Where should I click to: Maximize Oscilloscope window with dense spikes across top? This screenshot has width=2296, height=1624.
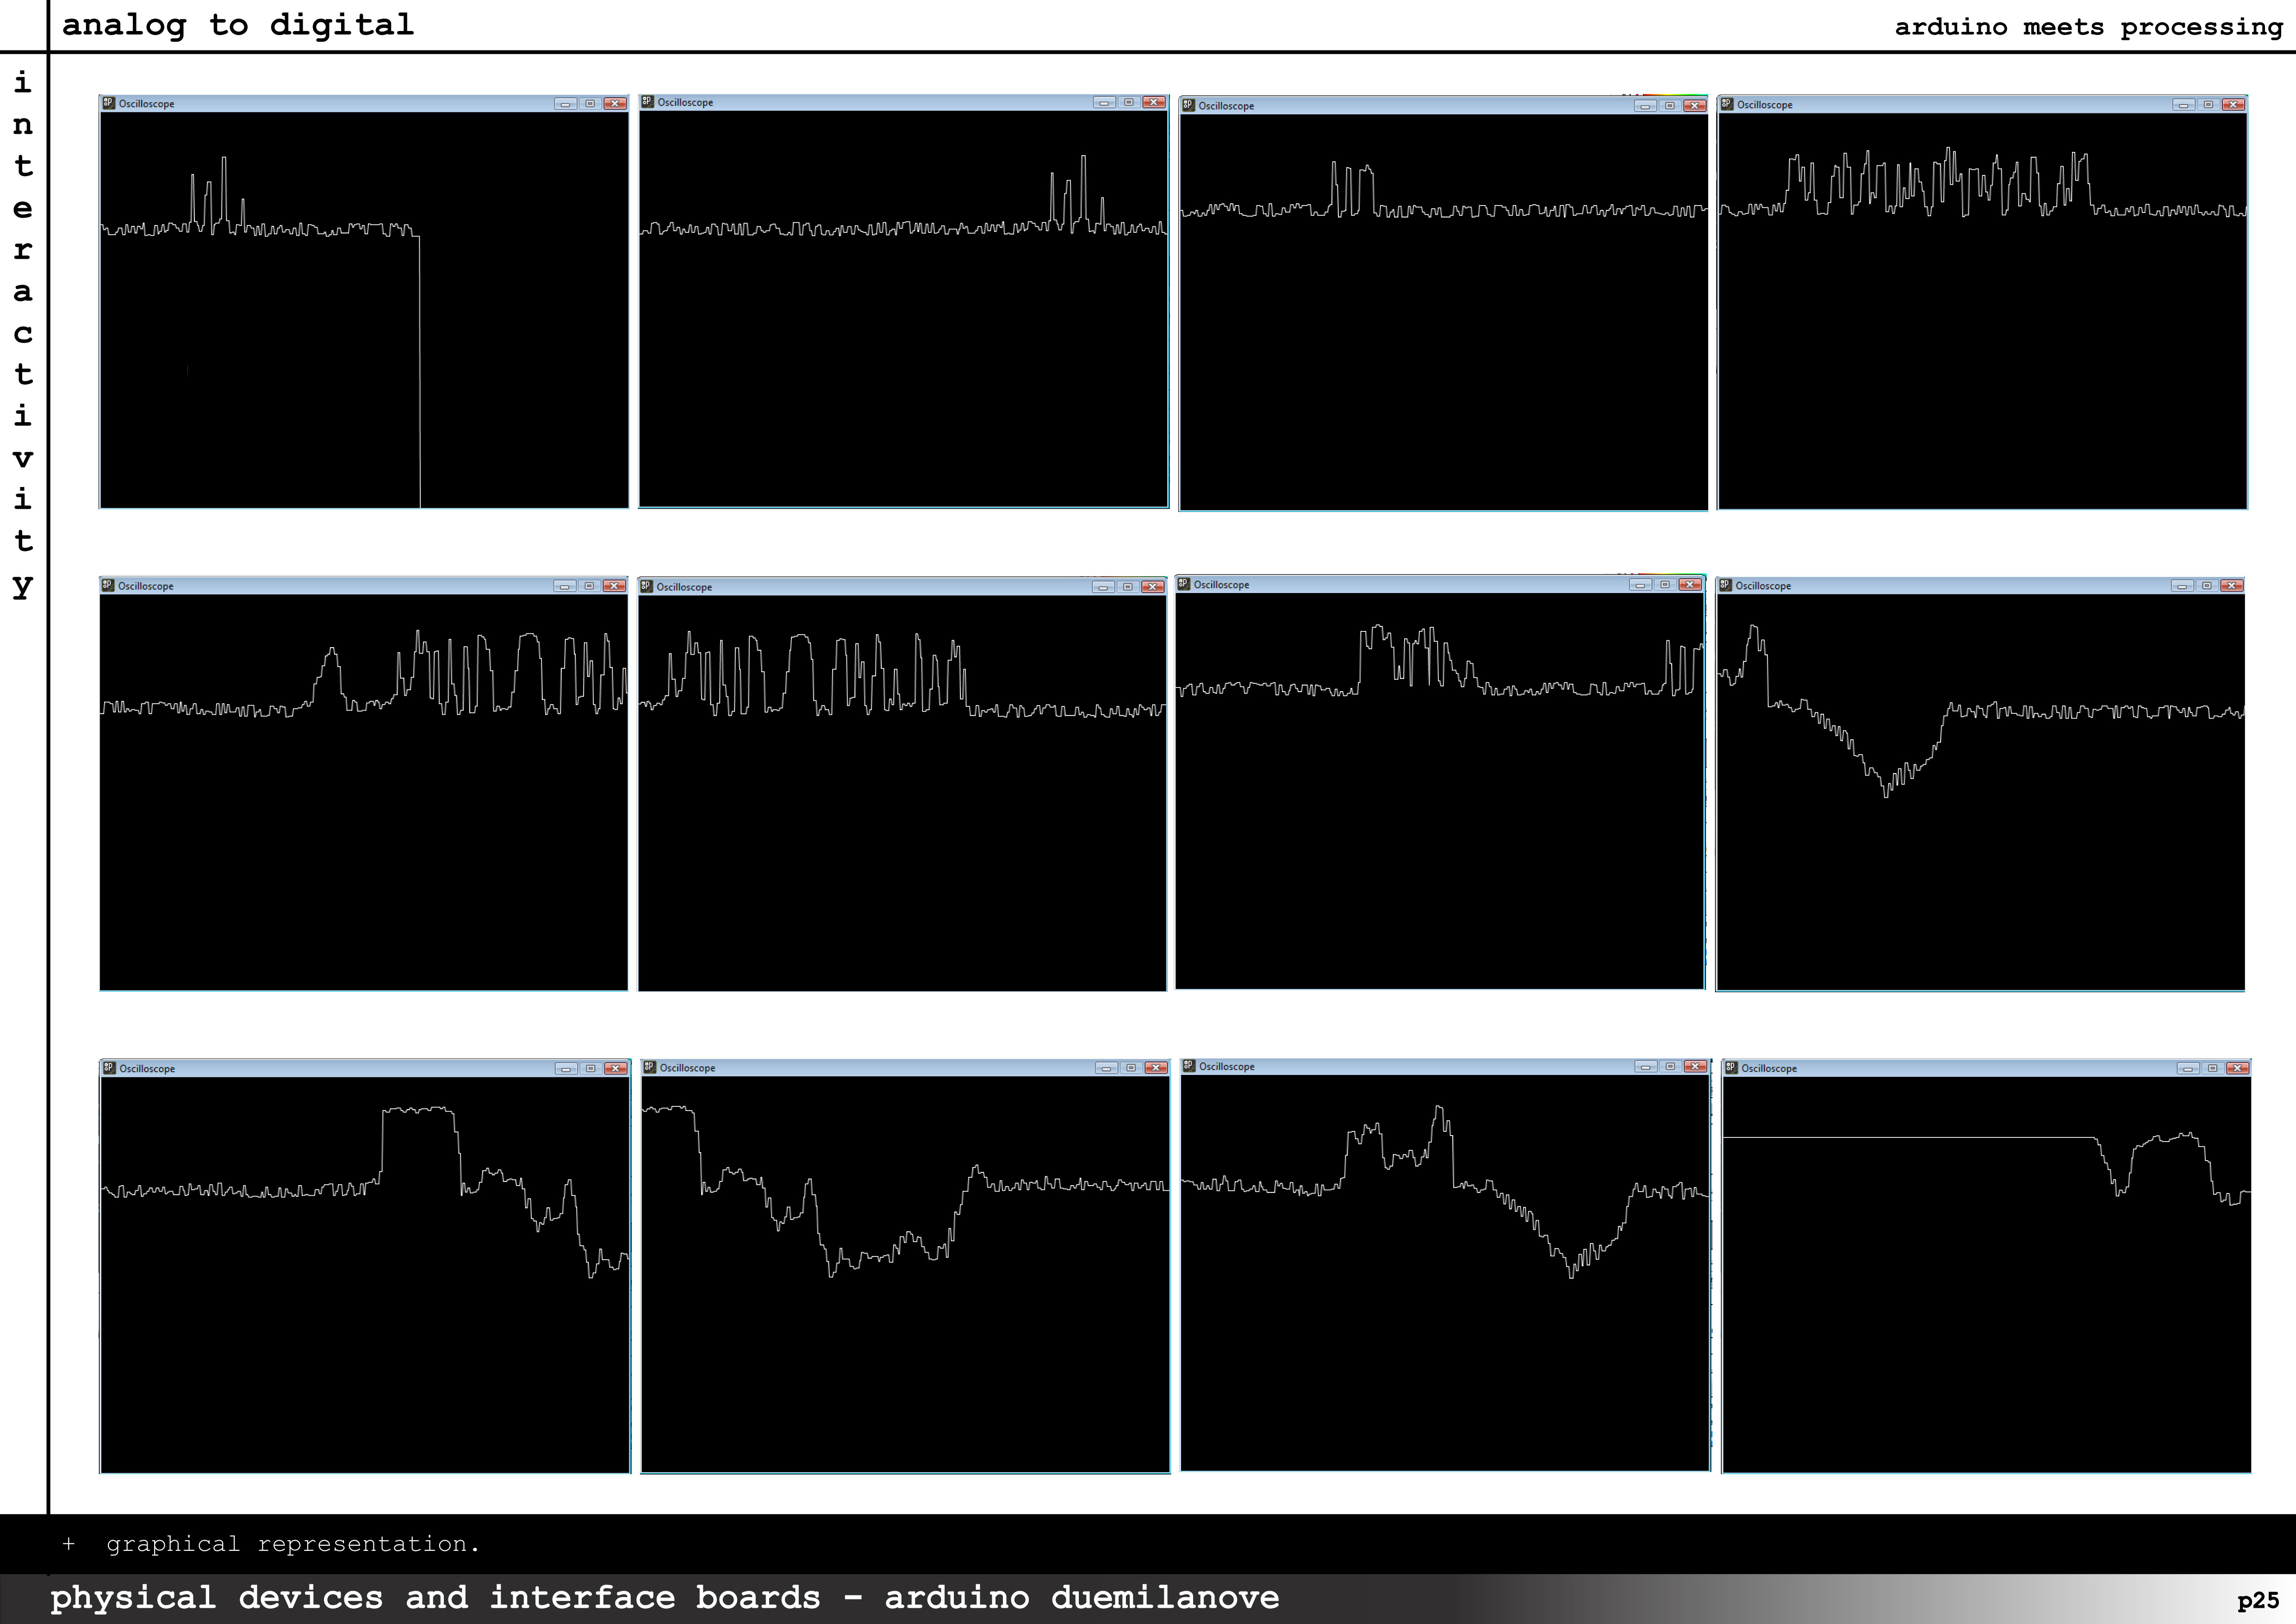click(2208, 104)
